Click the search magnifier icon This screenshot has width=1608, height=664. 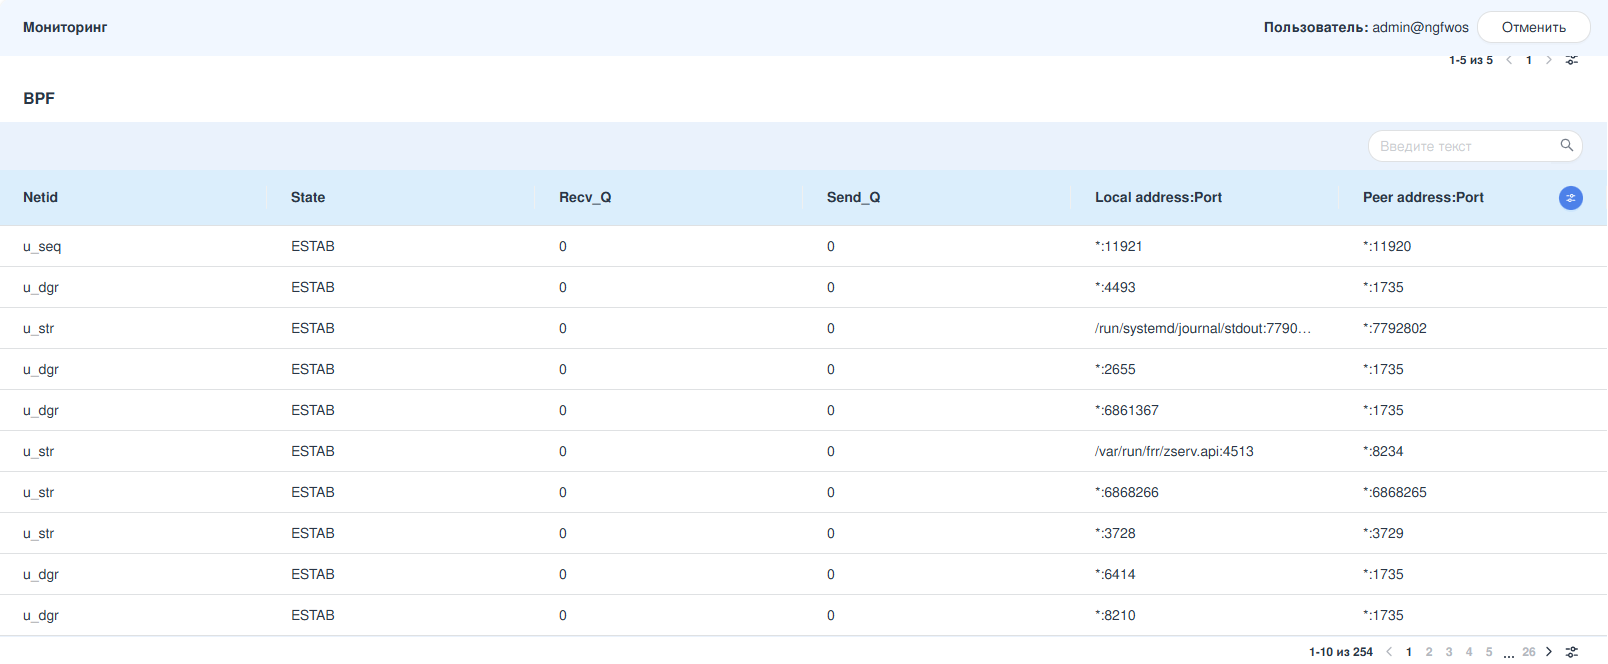tap(1567, 145)
